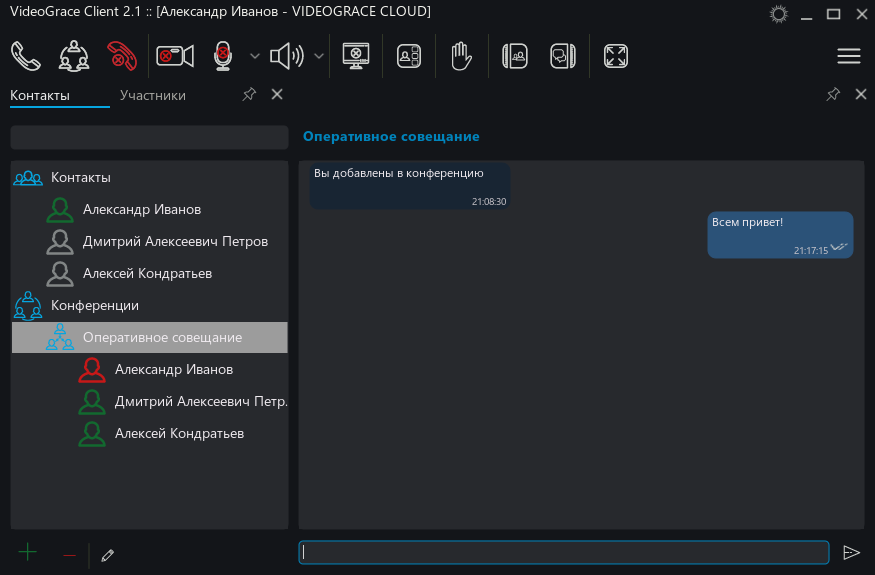Hang up with the red phone icon
The width and height of the screenshot is (875, 575).
click(122, 56)
